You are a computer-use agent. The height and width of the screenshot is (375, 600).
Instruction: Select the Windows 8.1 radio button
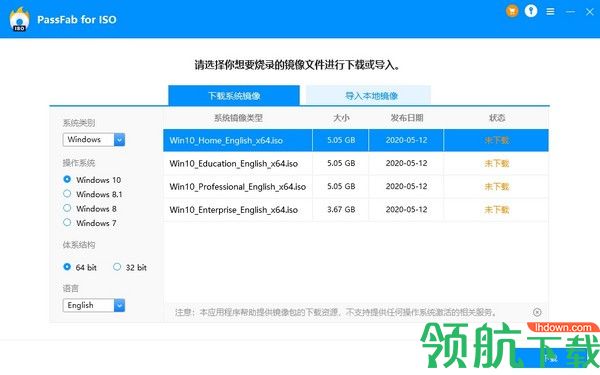pyautogui.click(x=67, y=194)
